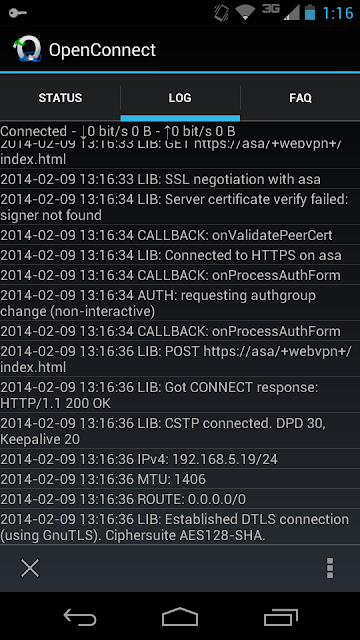The image size is (360, 640).
Task: Tap the Connected bit rate status line
Action: pyautogui.click(x=118, y=131)
